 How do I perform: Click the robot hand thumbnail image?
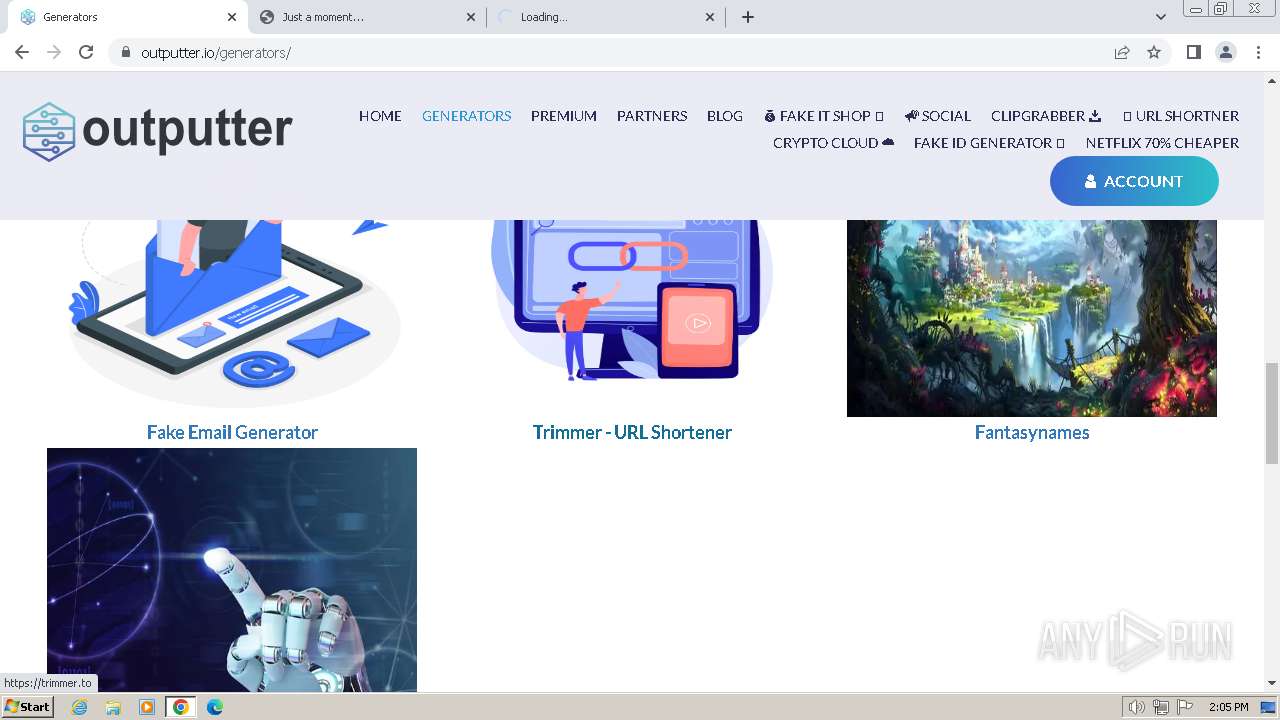[232, 570]
